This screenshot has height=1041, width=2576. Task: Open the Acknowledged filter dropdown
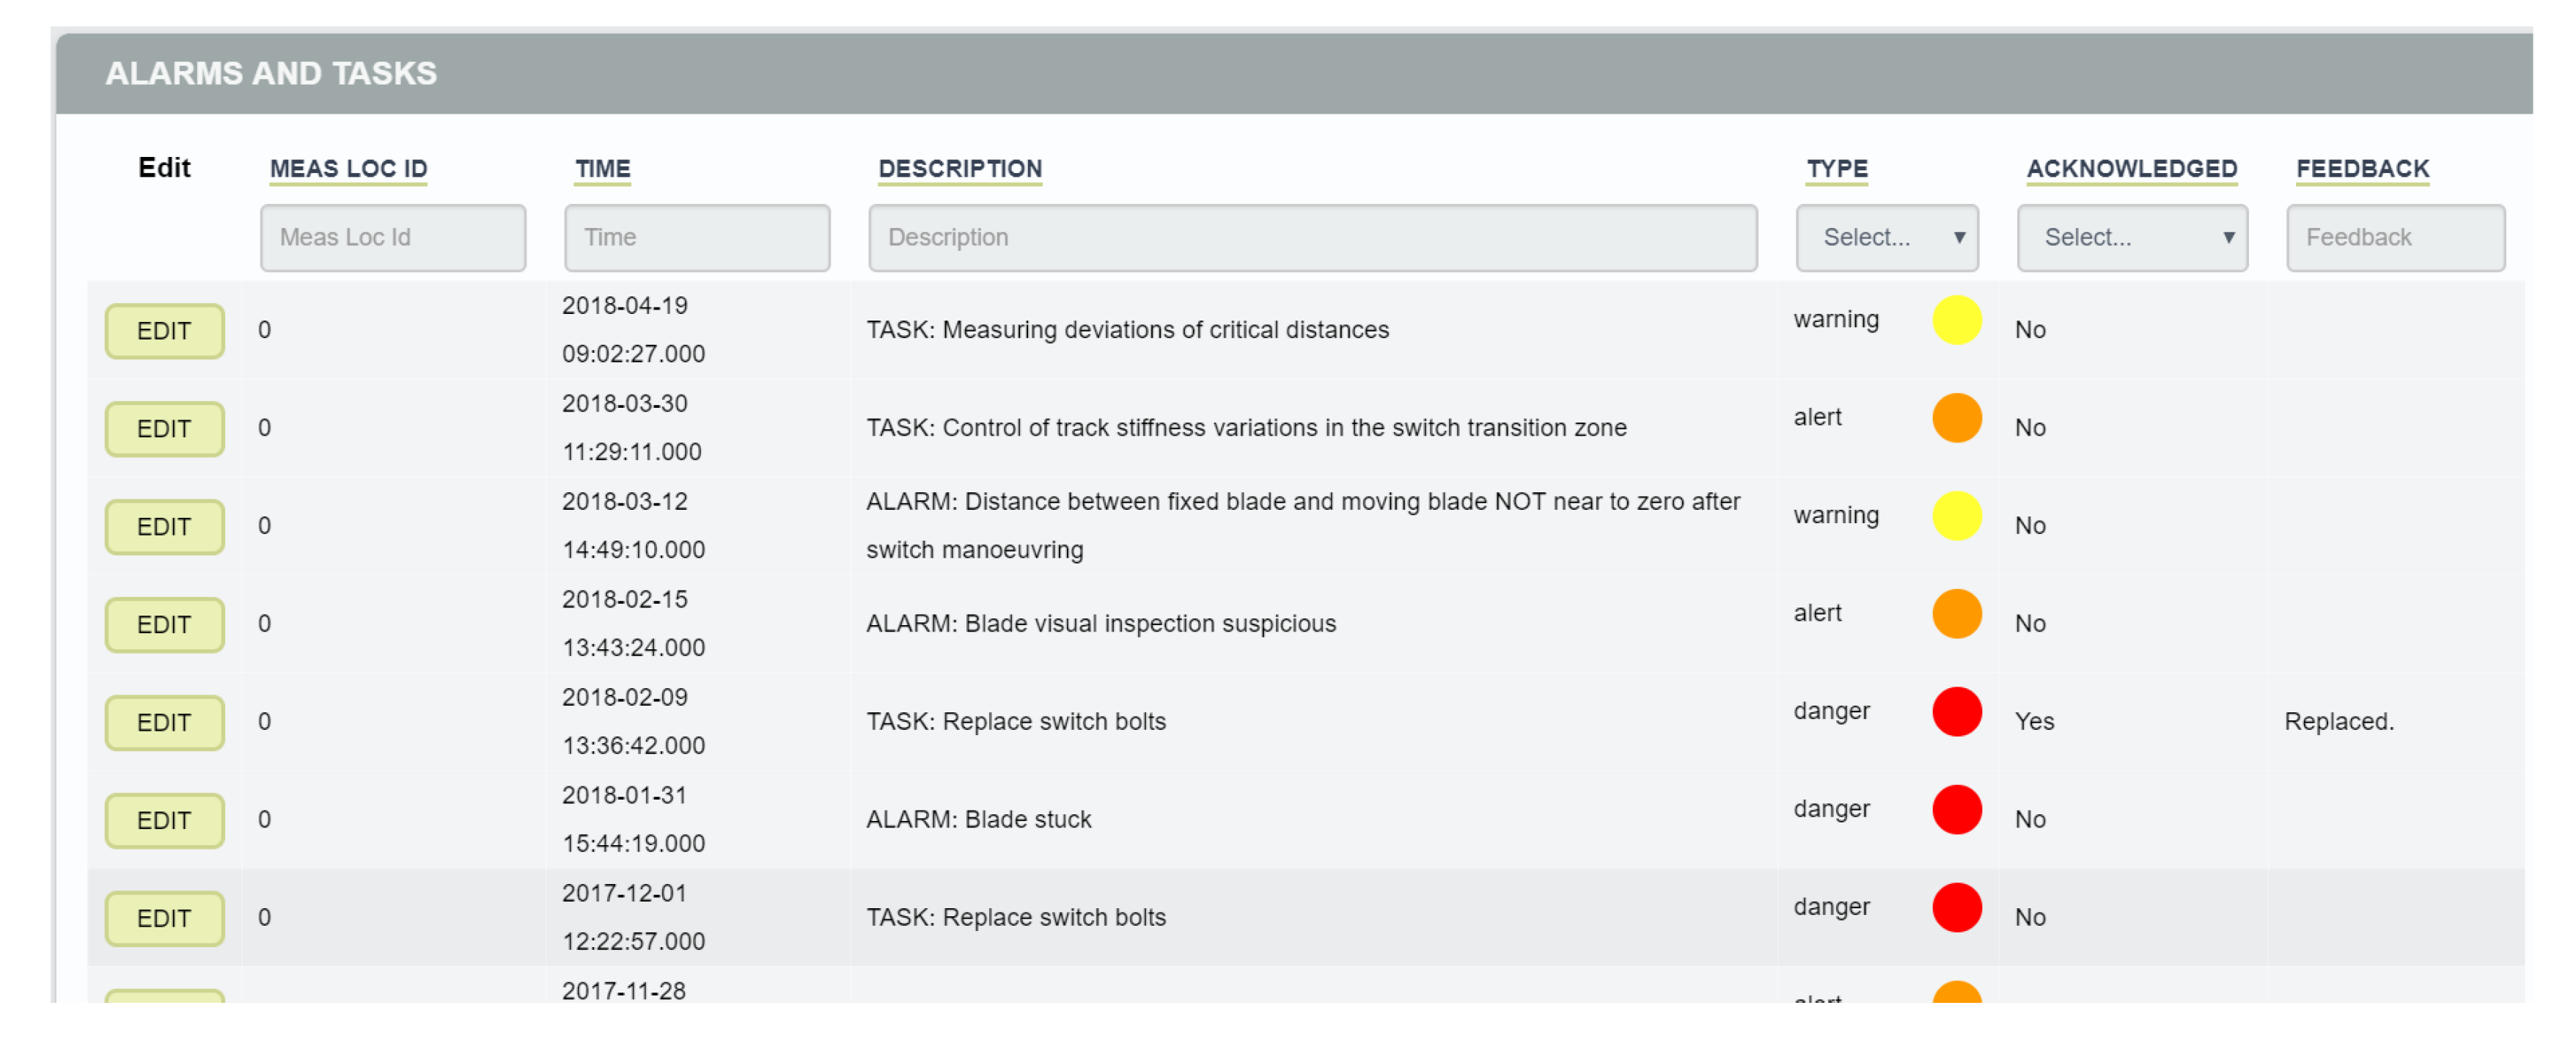(x=2131, y=238)
